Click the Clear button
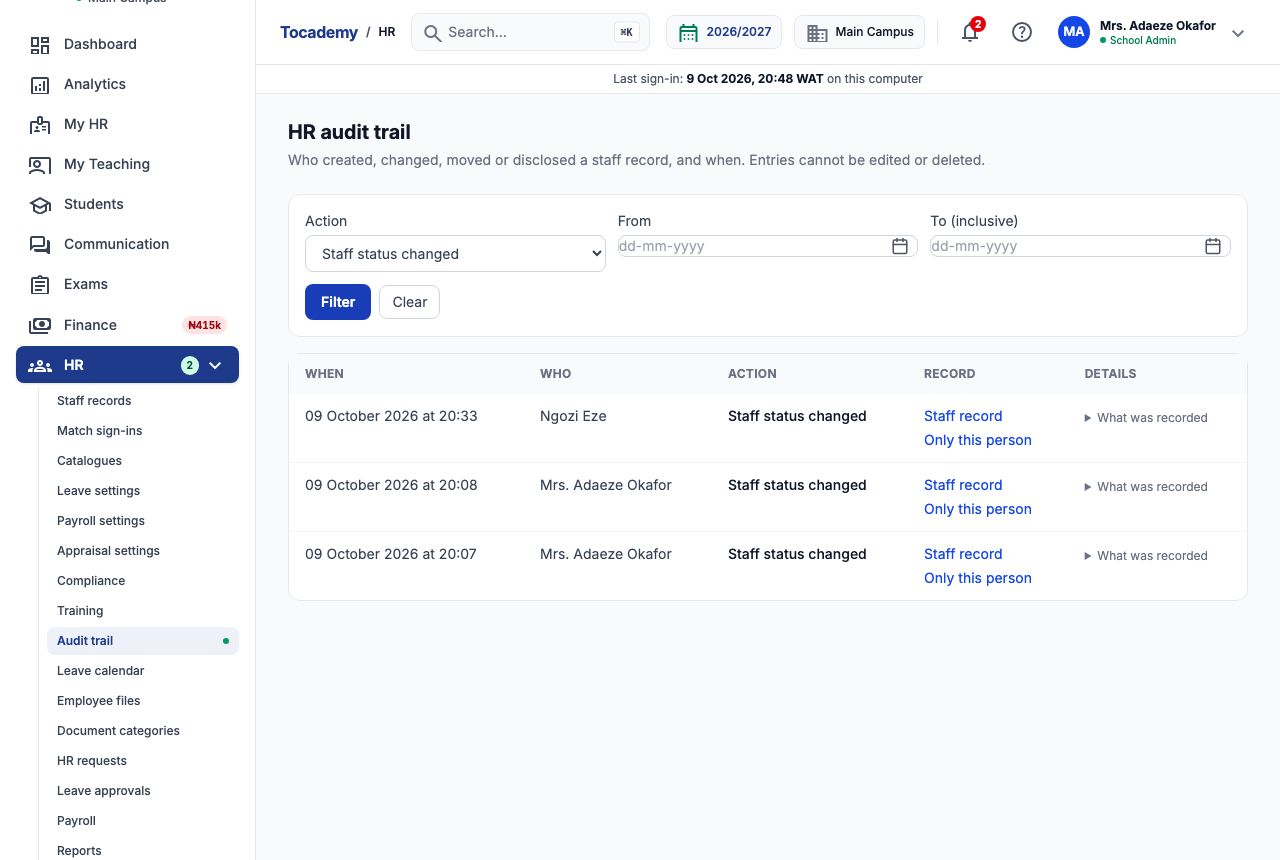This screenshot has width=1280, height=860. coord(410,302)
